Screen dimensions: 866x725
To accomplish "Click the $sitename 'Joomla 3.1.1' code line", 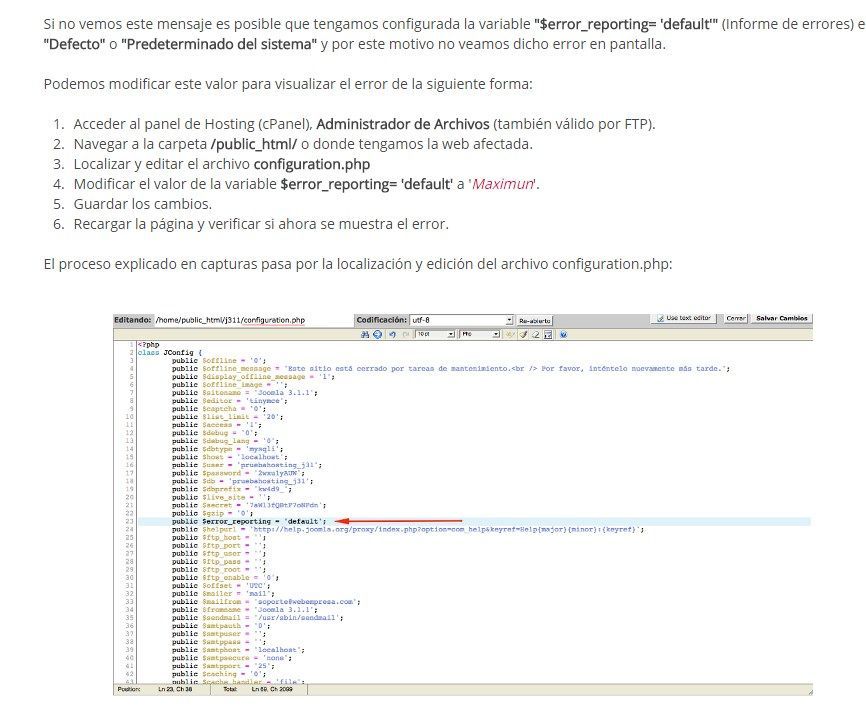I will pyautogui.click(x=245, y=393).
